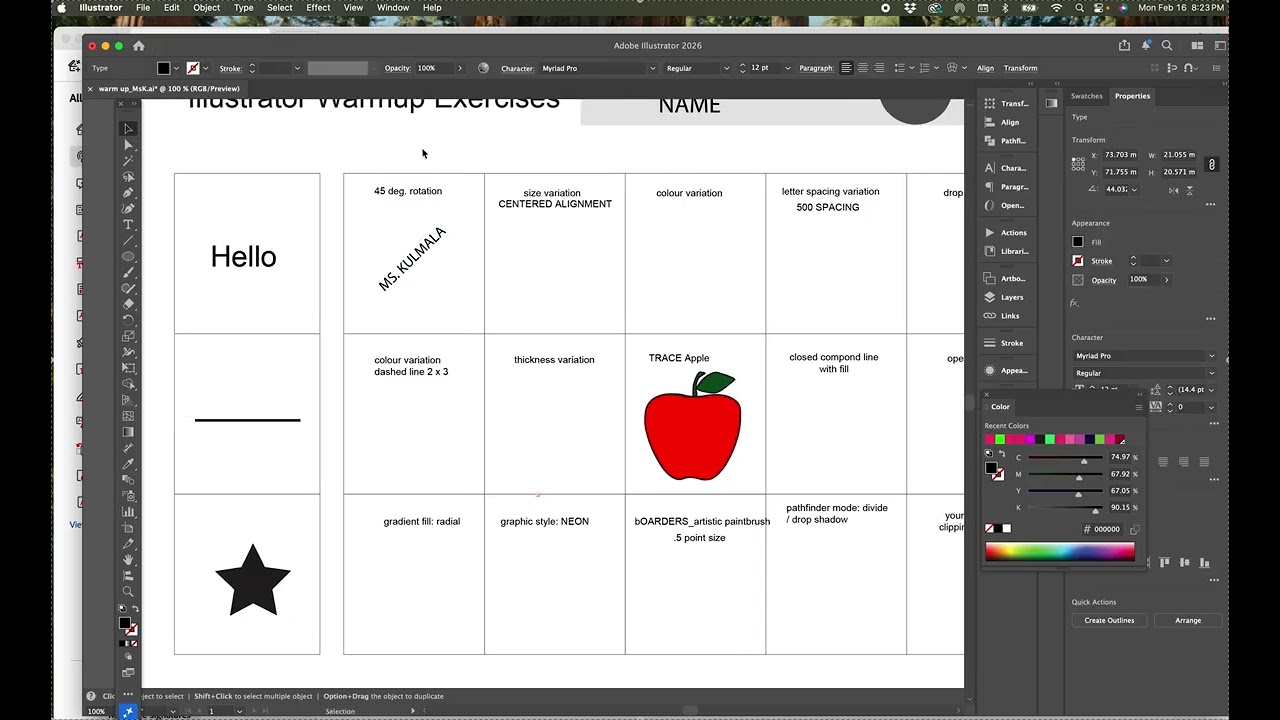Flip the object vertically in Properties
Viewport: 1280px width, 720px height.
tap(1189, 189)
